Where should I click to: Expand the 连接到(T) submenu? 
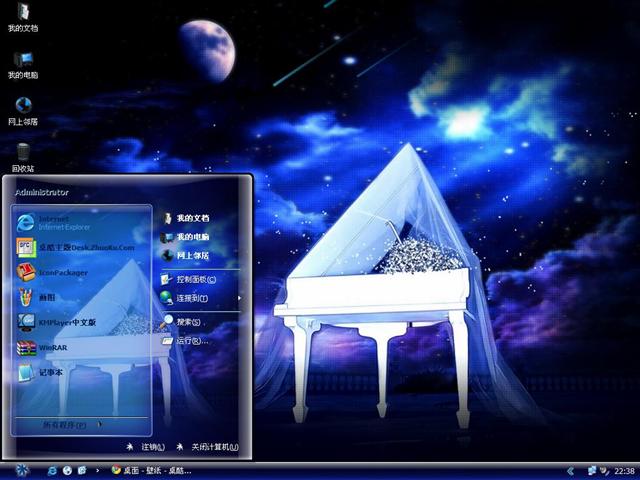(200, 298)
